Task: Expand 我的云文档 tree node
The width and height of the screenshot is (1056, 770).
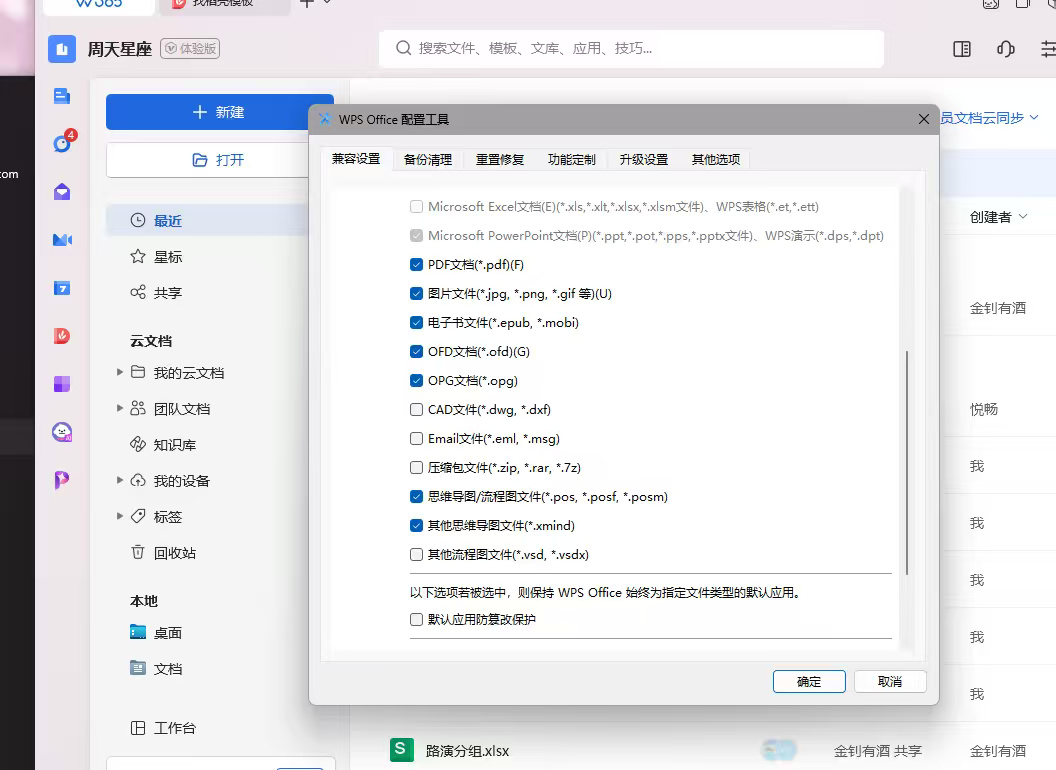Action: point(119,372)
